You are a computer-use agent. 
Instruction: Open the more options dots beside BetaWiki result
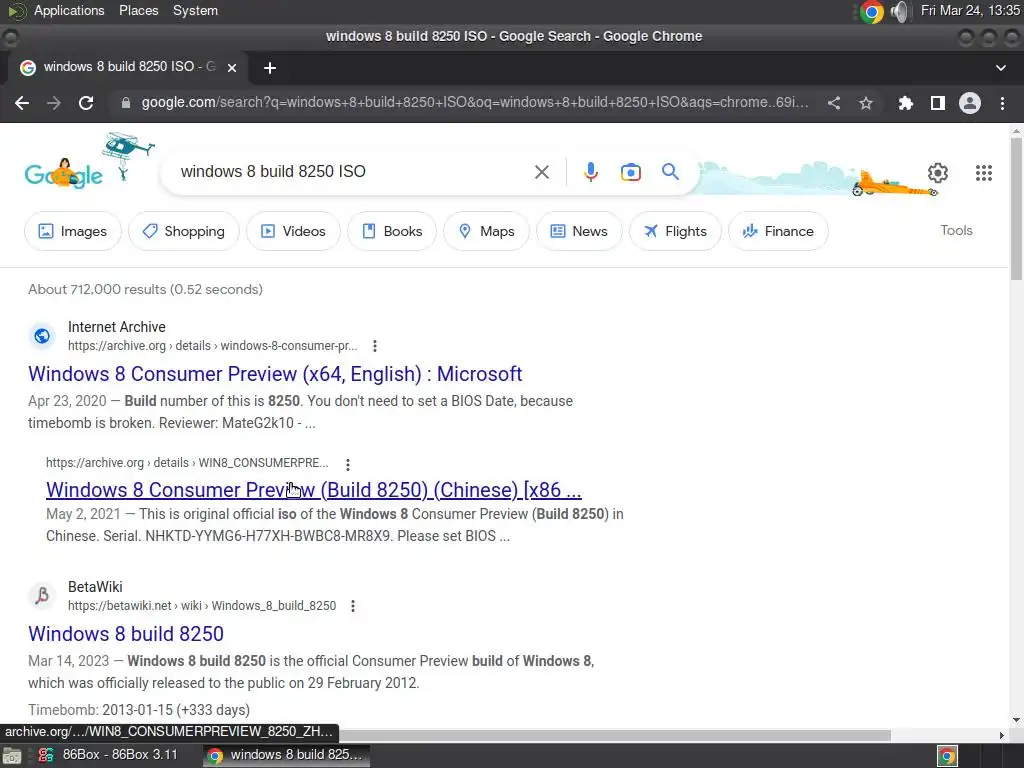pos(353,606)
